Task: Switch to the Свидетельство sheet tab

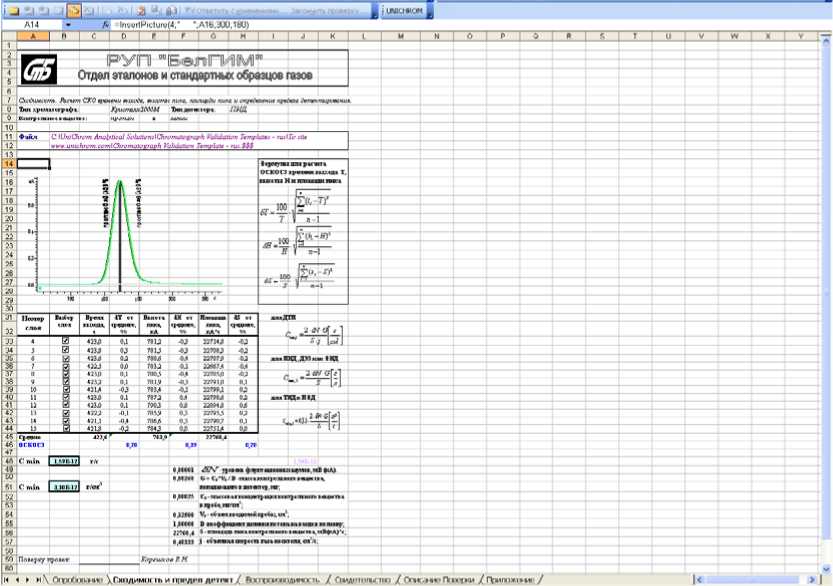Action: click(362, 580)
